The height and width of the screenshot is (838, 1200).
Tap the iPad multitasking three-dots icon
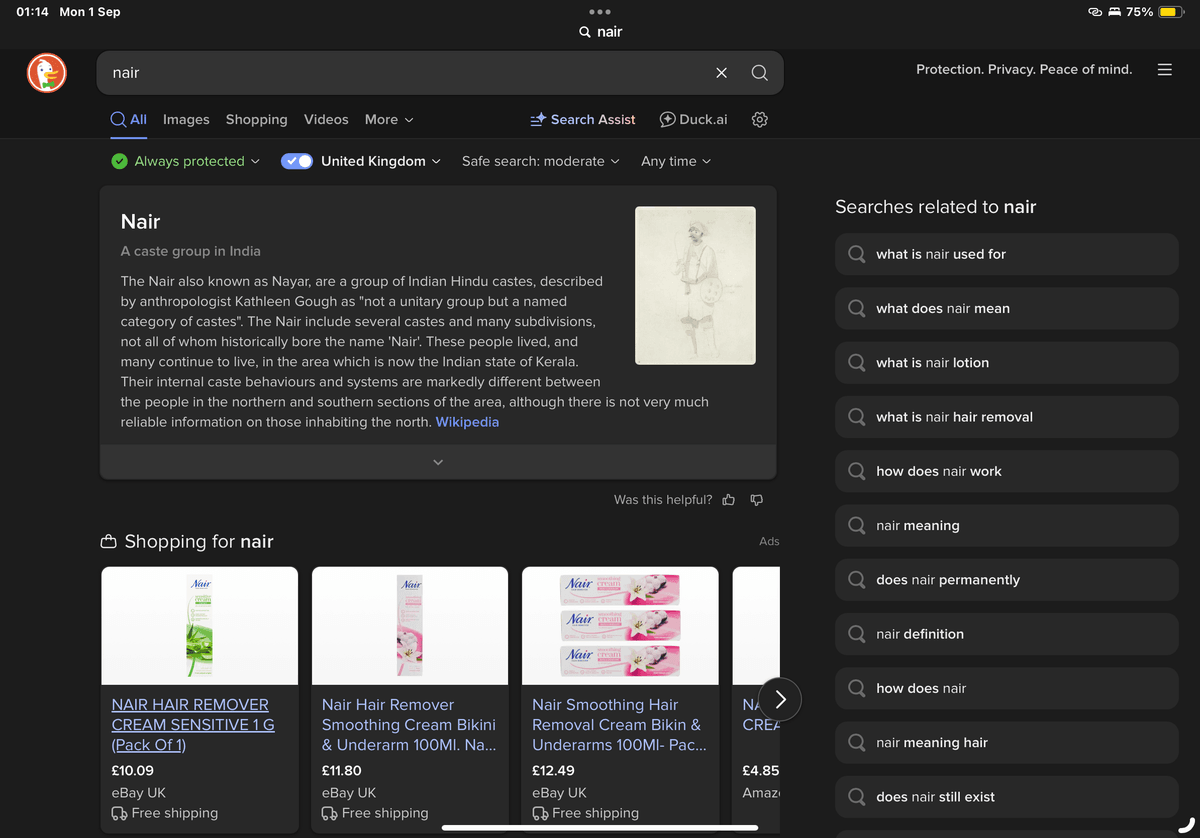point(600,12)
